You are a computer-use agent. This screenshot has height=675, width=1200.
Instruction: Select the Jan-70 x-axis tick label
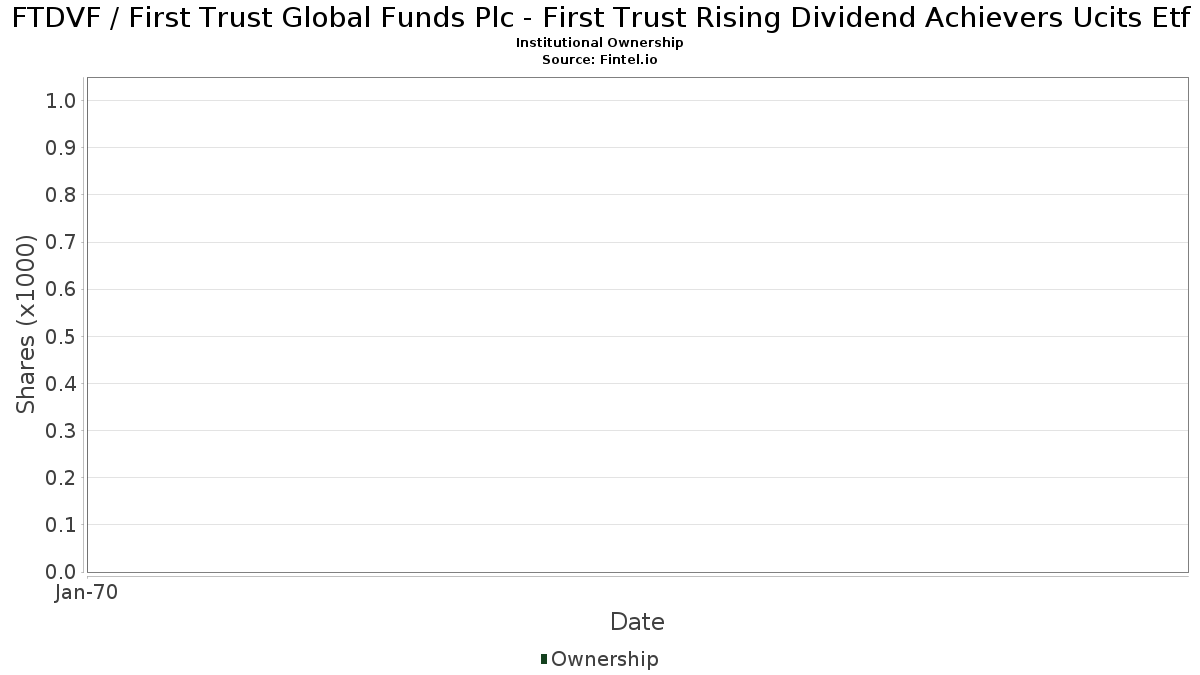tap(87, 593)
